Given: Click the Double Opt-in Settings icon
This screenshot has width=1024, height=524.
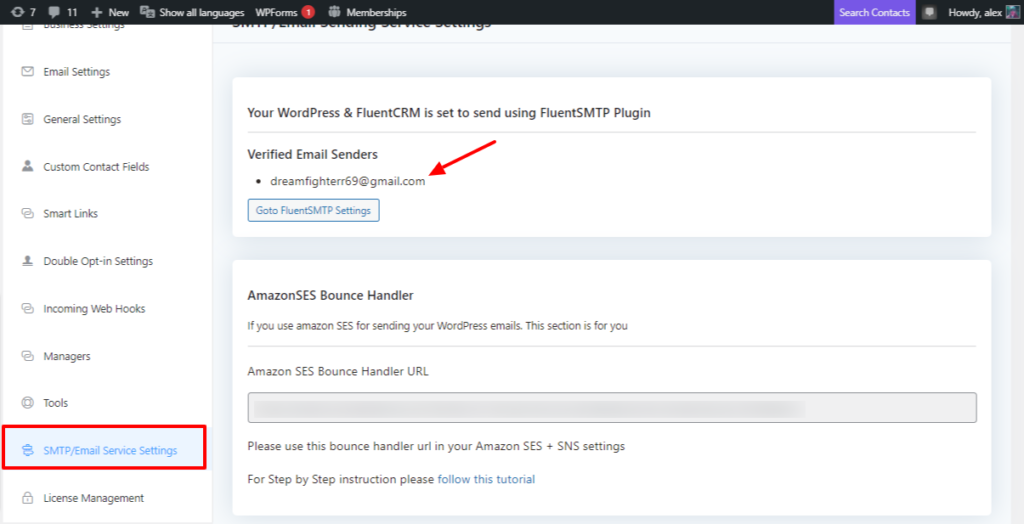Looking at the screenshot, I should (x=27, y=261).
